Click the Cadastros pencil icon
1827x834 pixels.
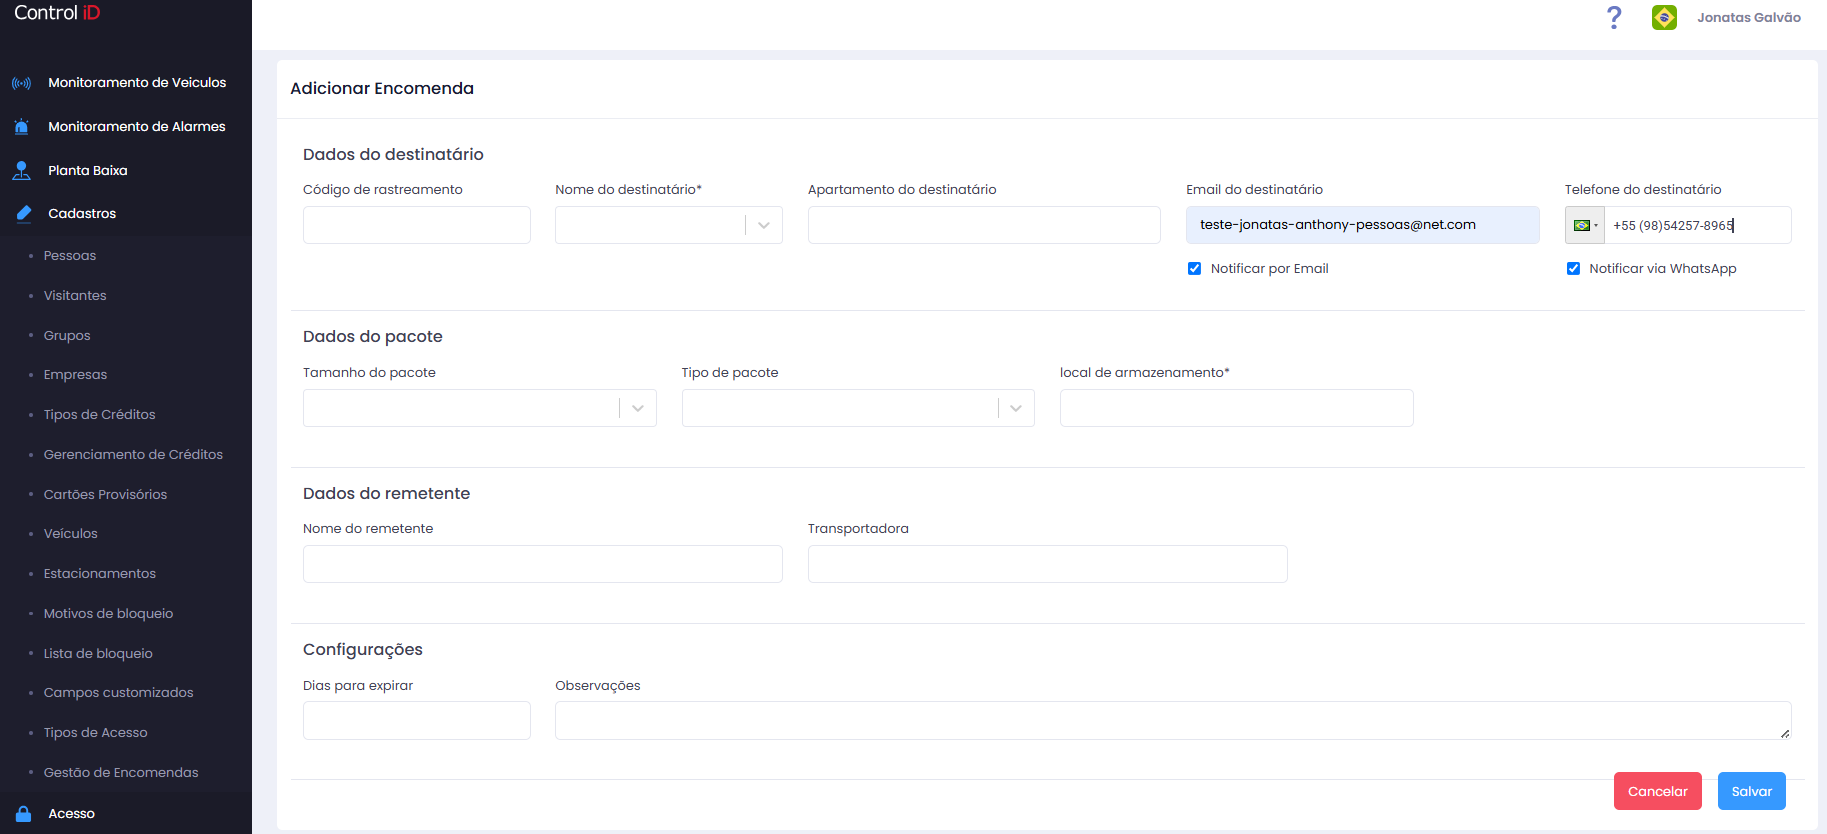pos(24,213)
